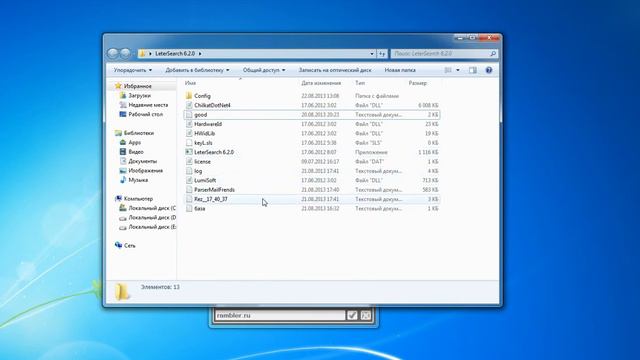Viewport: 640px width, 360px height.
Task: Select Компьютер in the navigation pane
Action: click(138, 199)
